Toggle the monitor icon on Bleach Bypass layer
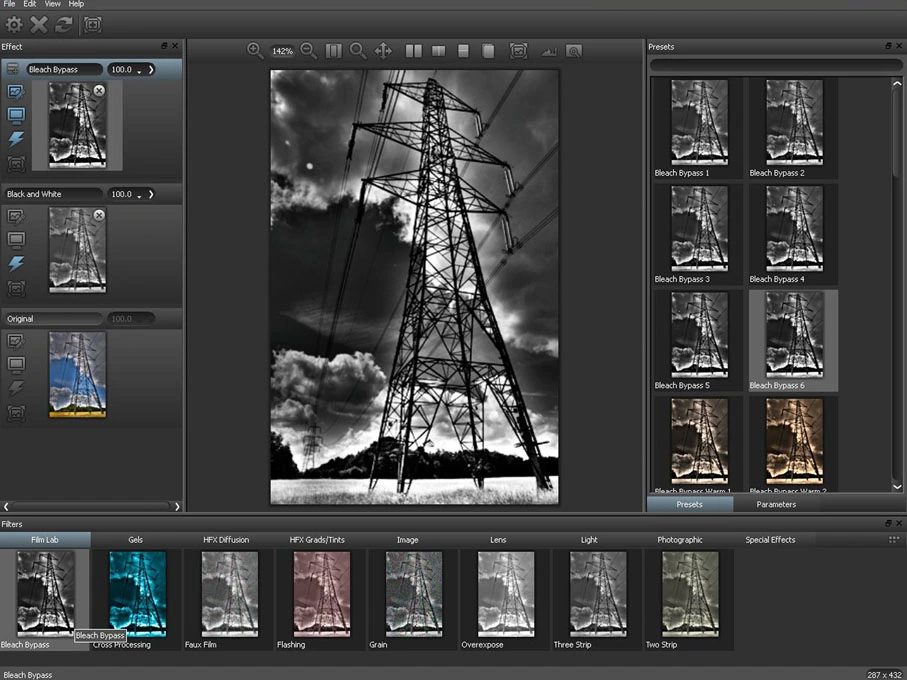This screenshot has height=680, width=907. pyautogui.click(x=16, y=116)
